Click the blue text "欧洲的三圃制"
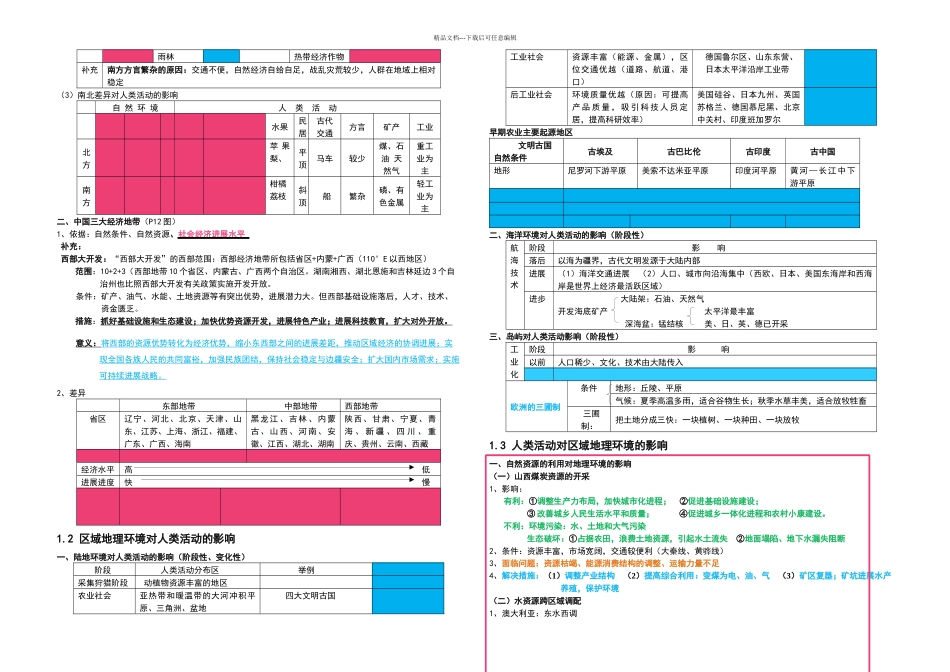Screen dimensions: 950x672 coord(535,407)
